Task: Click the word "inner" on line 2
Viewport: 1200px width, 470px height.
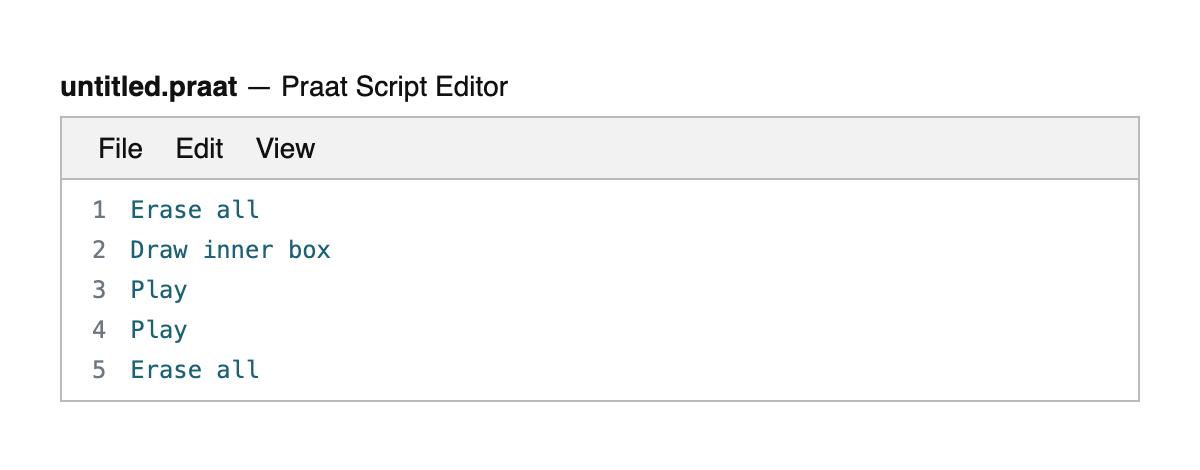Action: tap(238, 250)
